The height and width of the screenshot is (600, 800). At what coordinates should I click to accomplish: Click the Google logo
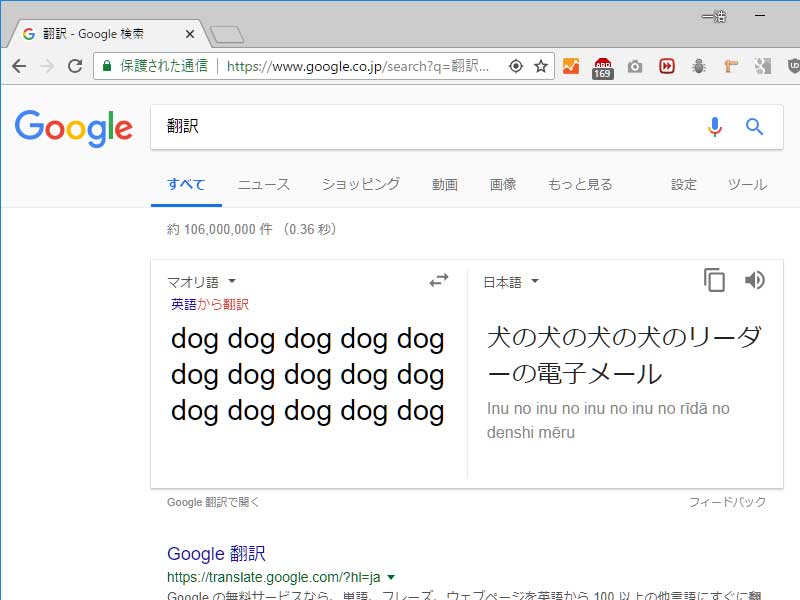(x=74, y=128)
